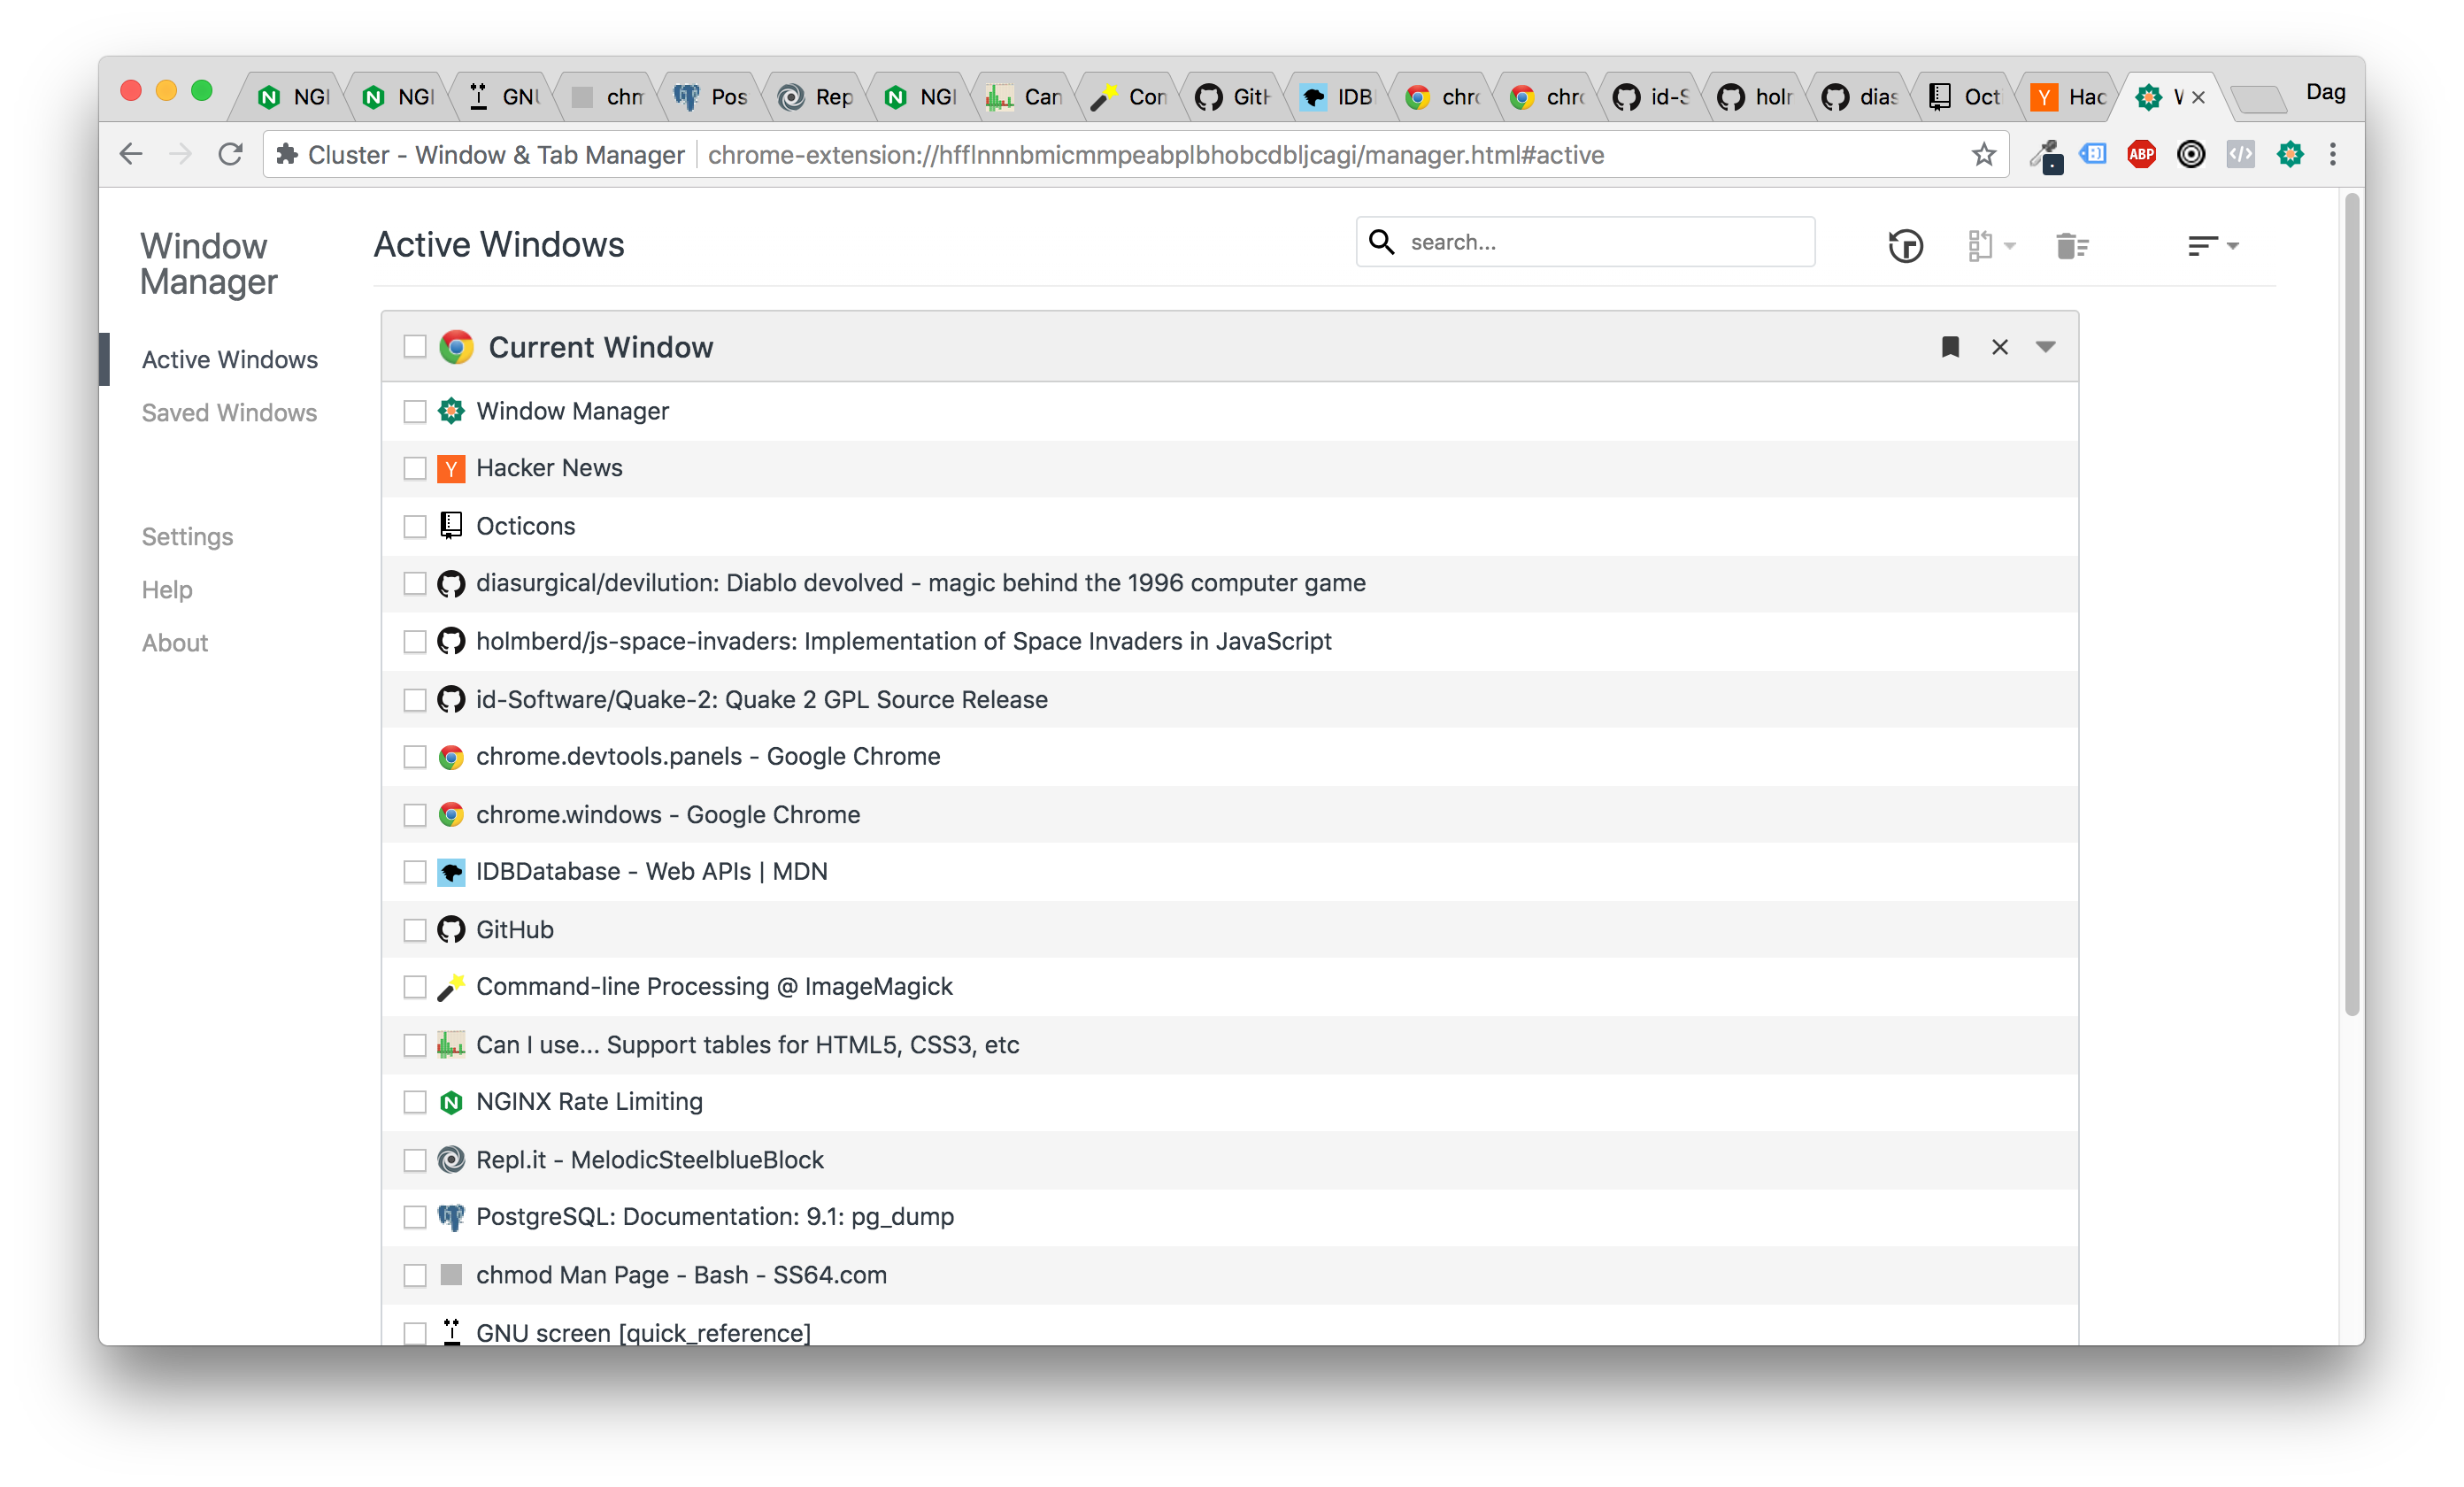Image resolution: width=2464 pixels, height=1487 pixels.
Task: Bookmark the Current Window
Action: 1950,347
